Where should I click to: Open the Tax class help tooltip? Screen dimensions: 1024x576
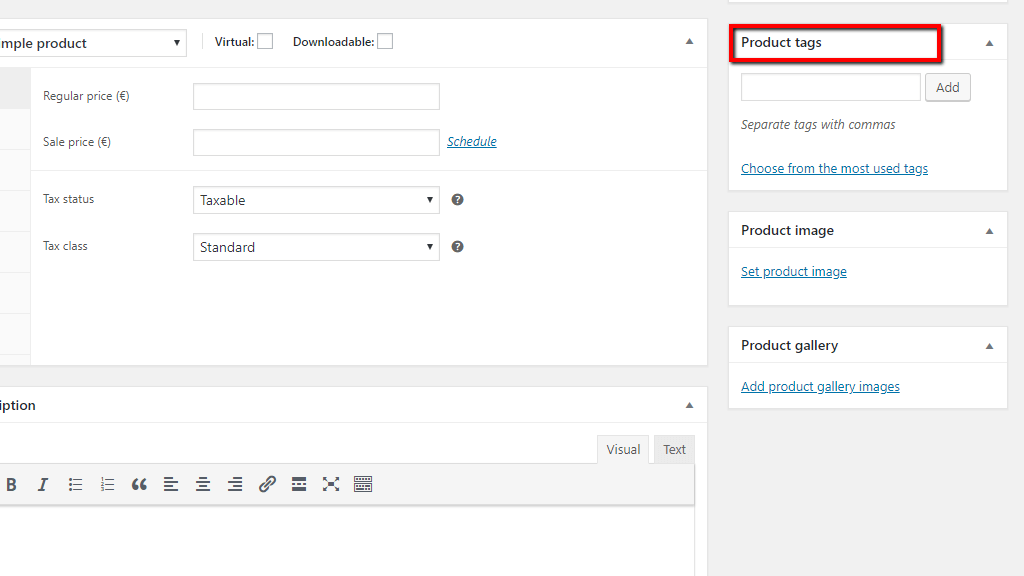click(x=458, y=247)
